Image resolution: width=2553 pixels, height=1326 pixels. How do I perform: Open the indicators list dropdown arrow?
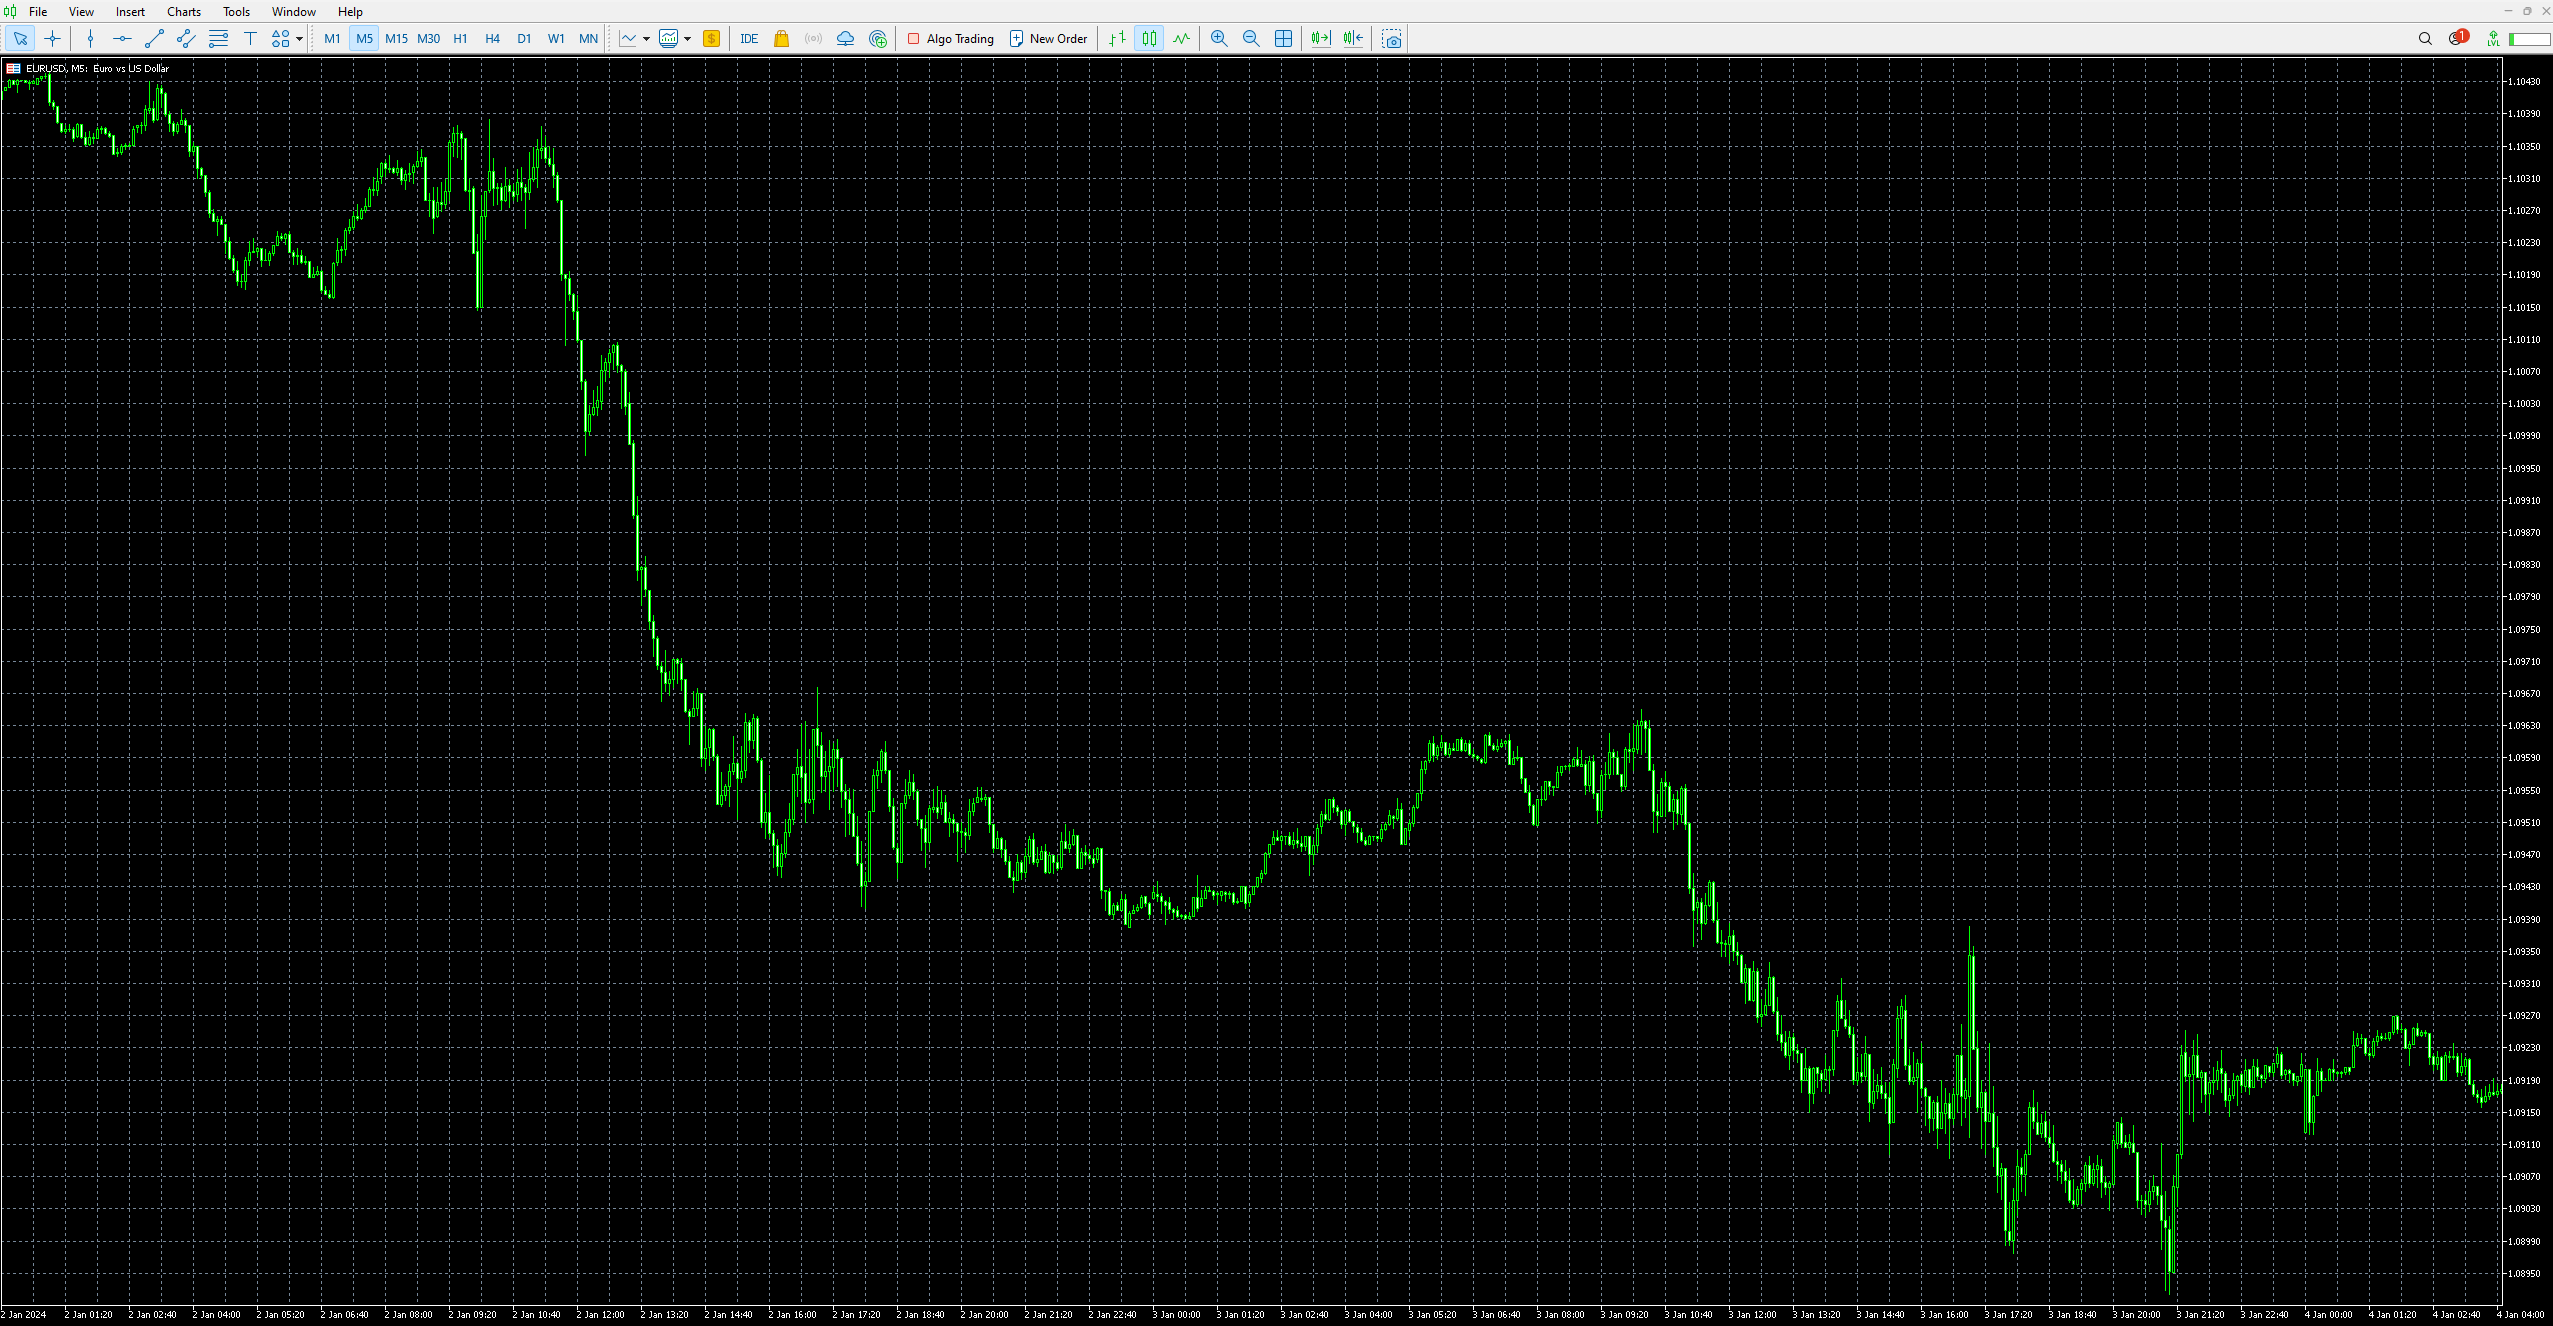646,39
